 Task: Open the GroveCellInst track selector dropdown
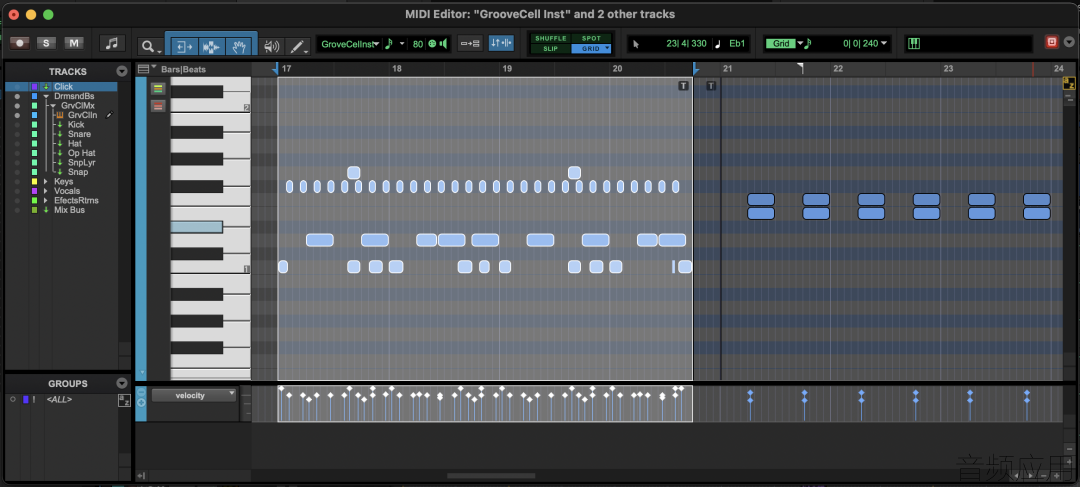tap(350, 44)
